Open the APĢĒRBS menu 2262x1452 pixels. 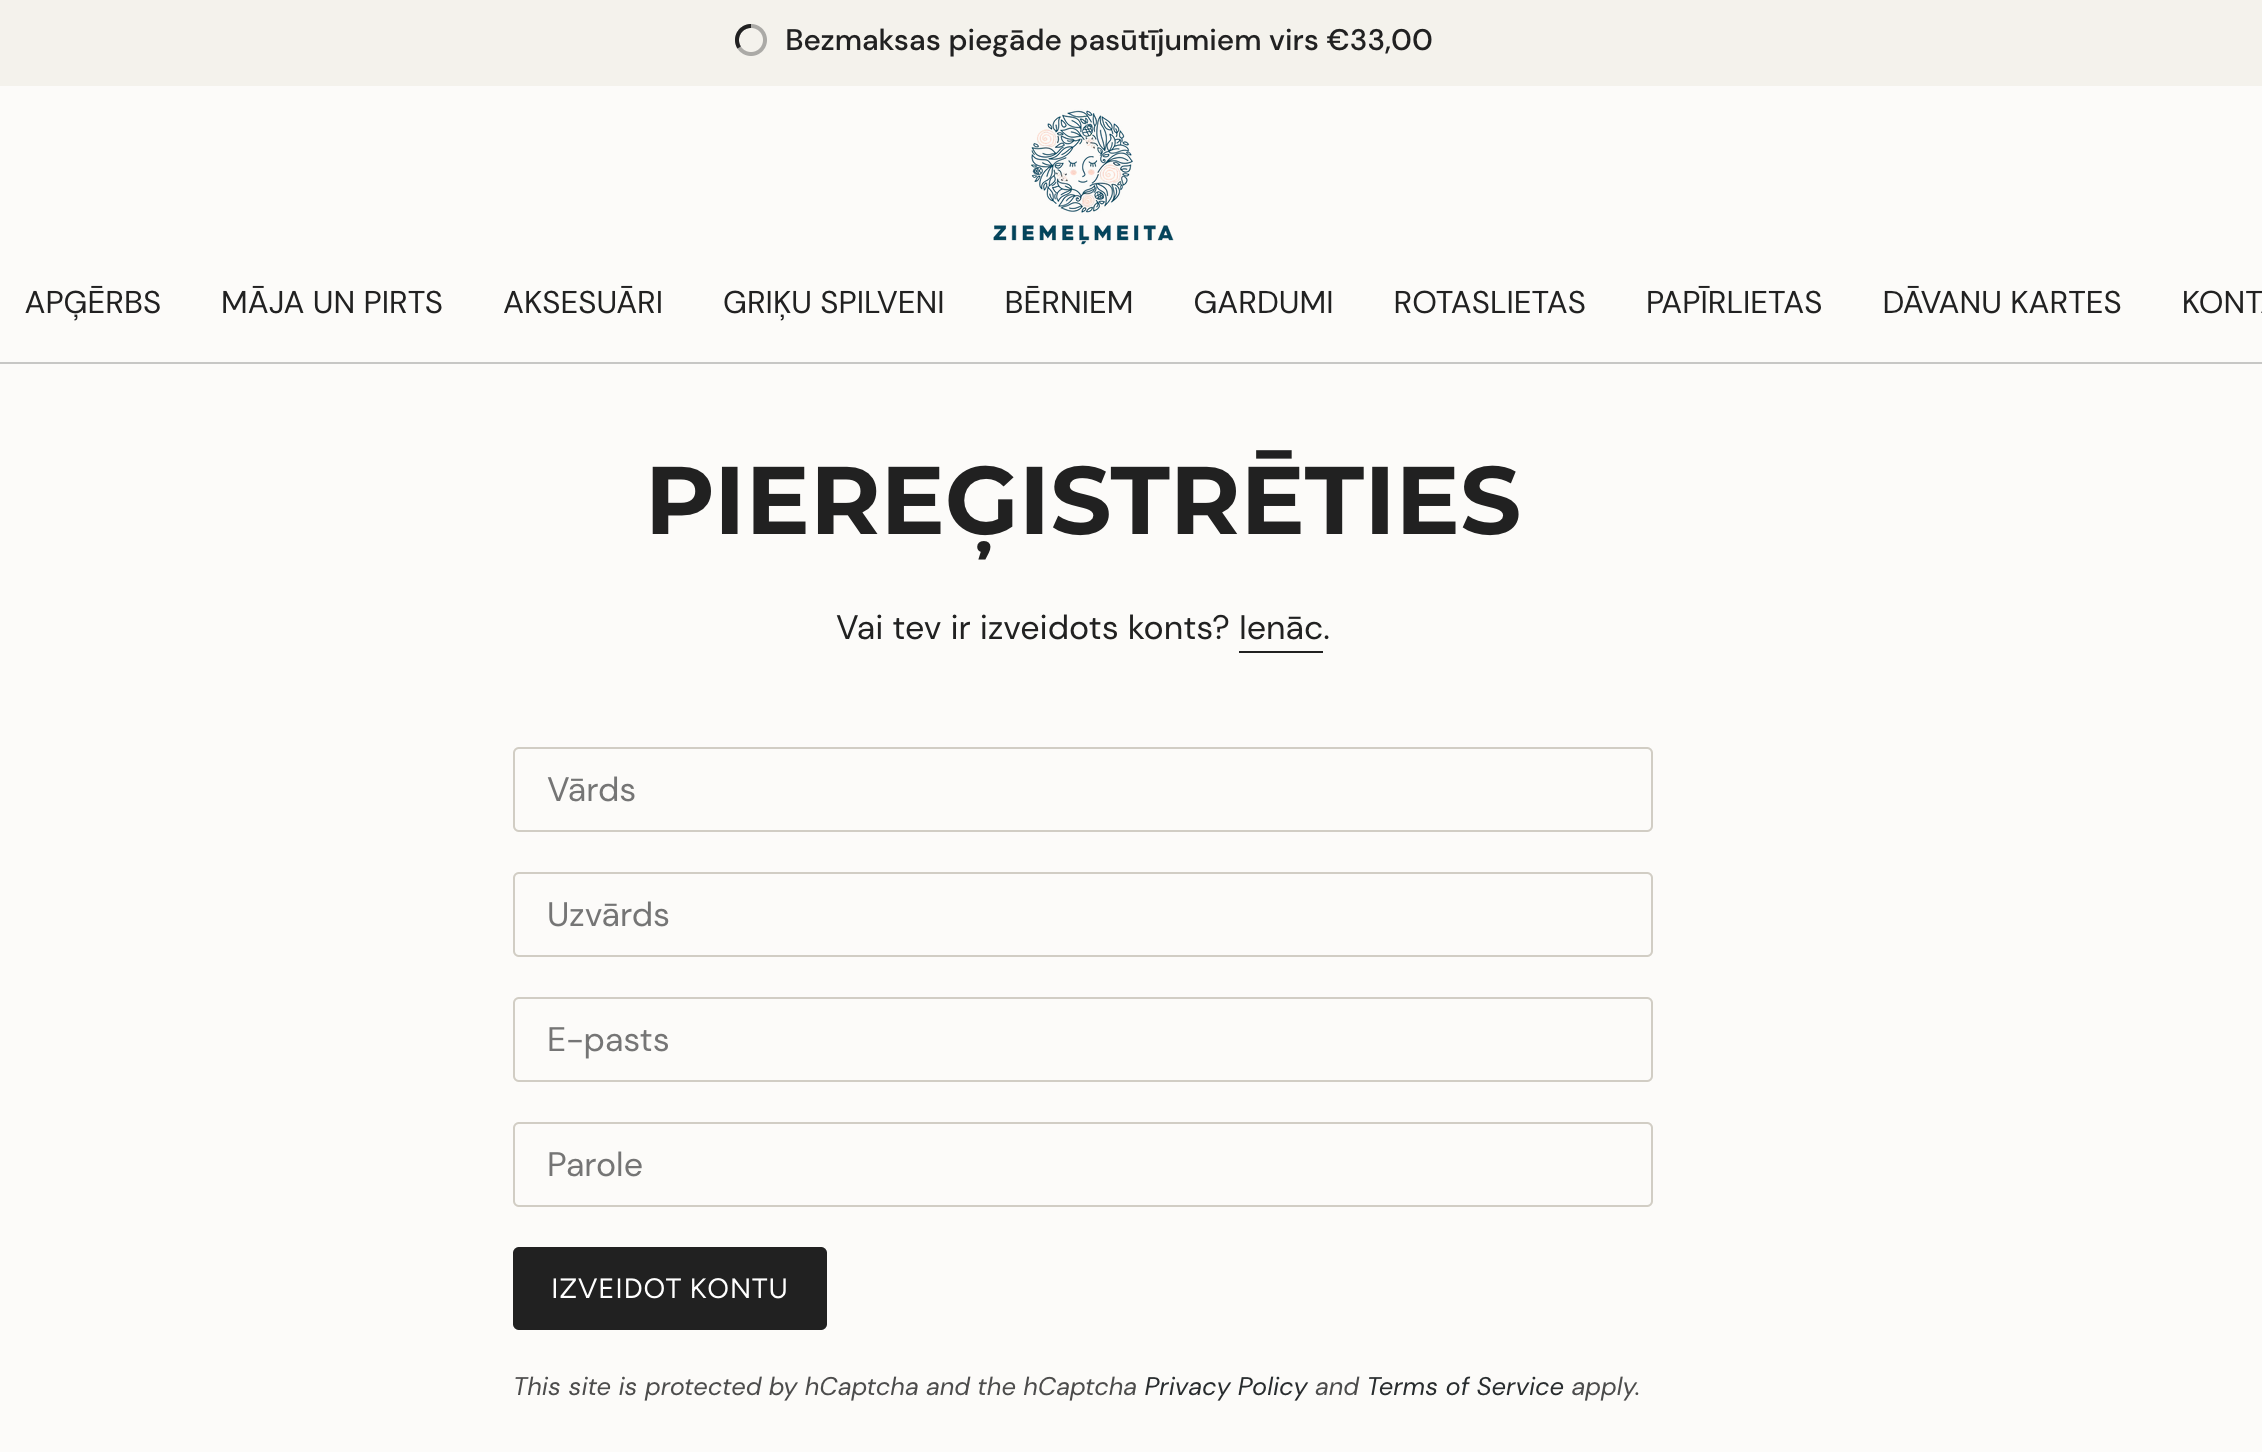[x=93, y=302]
